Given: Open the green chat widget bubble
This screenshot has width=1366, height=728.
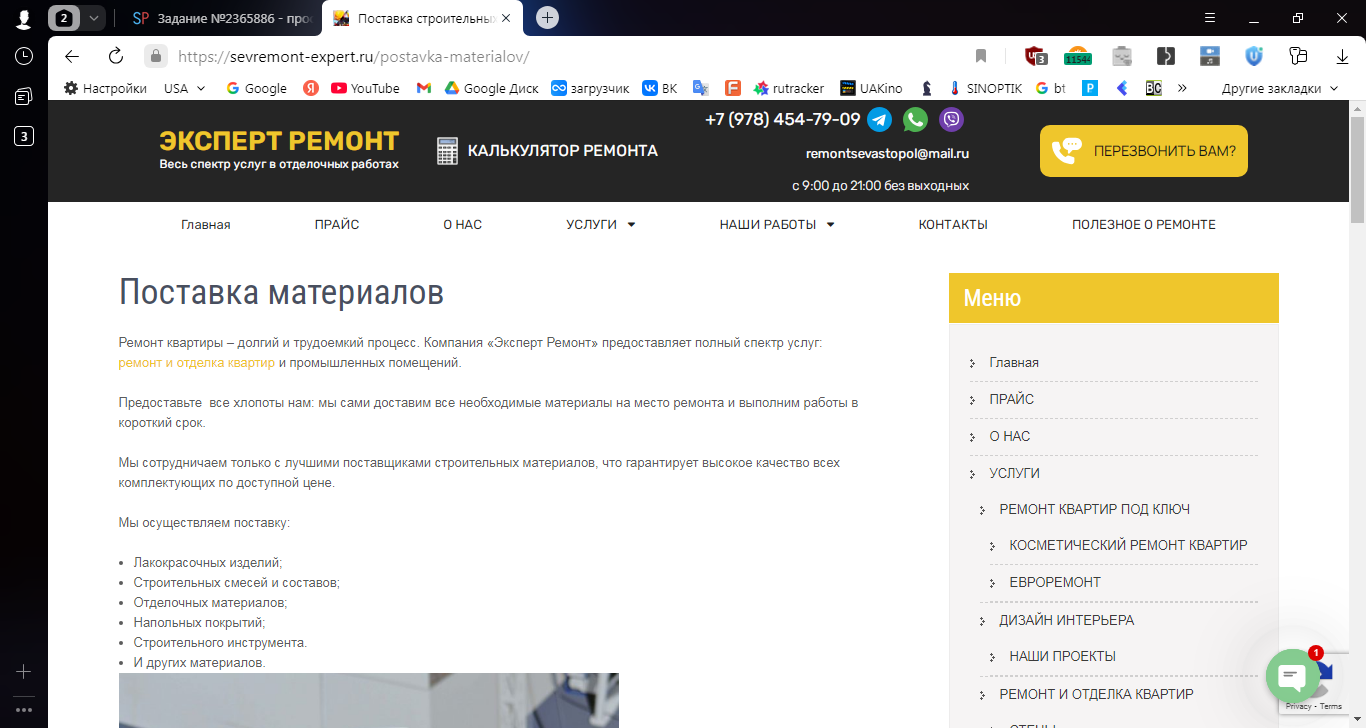Looking at the screenshot, I should point(1293,676).
